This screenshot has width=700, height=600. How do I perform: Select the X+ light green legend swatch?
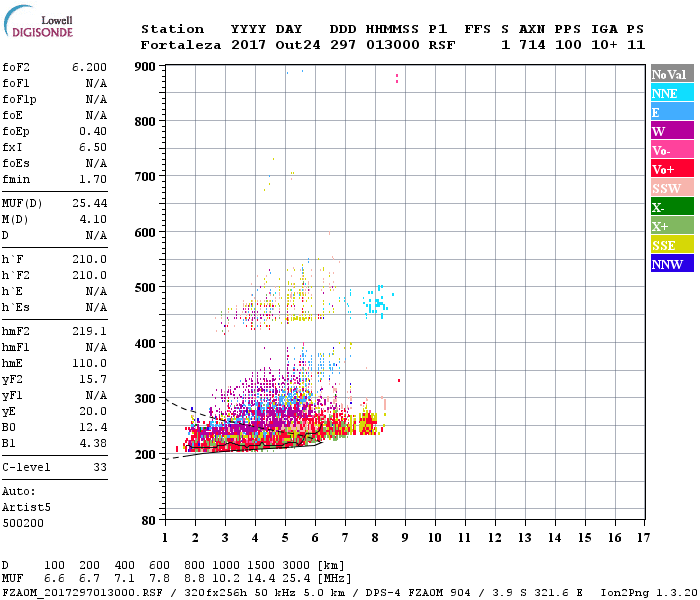point(672,225)
